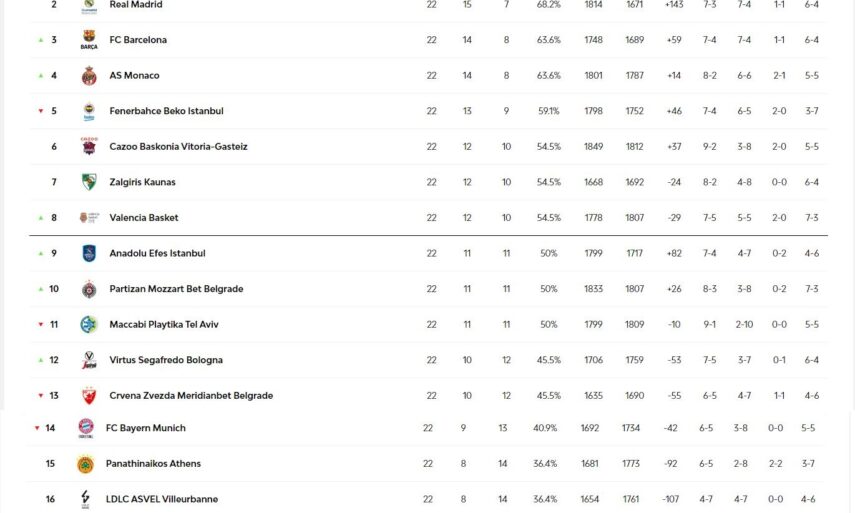Screen dimensions: 855x513
Task: Click the Partizan Mozzart Bet logo
Action: [89, 289]
